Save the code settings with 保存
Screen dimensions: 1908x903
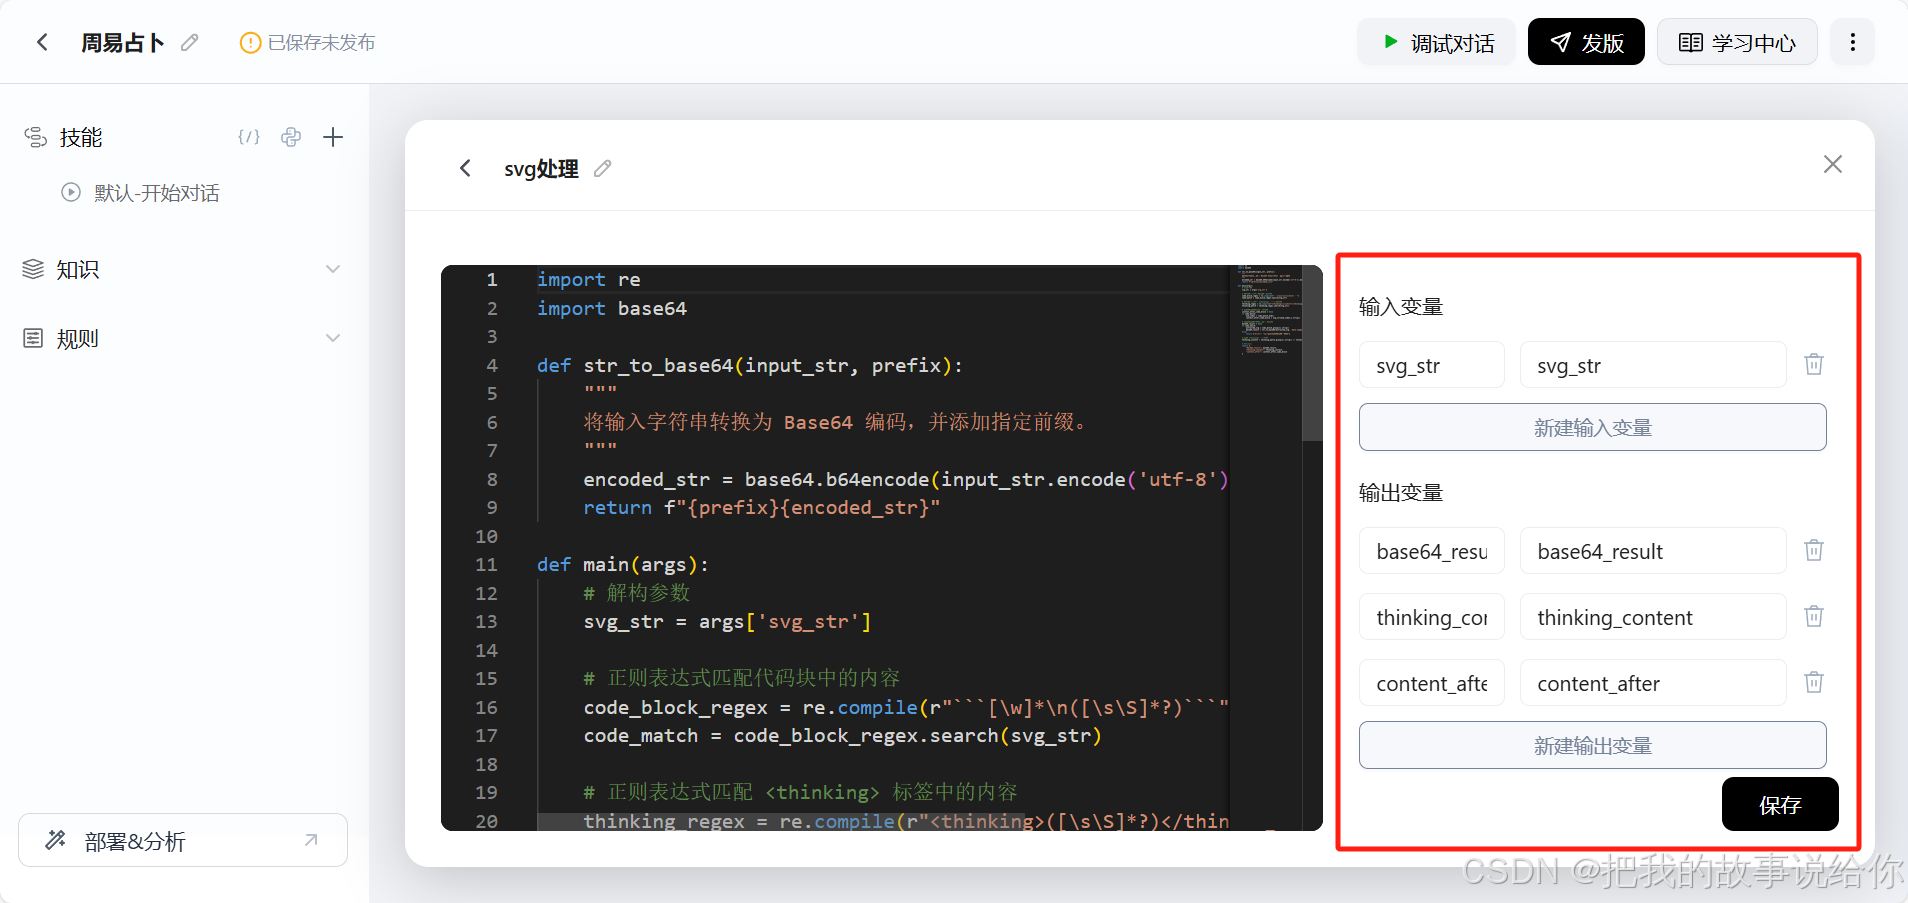[1780, 804]
